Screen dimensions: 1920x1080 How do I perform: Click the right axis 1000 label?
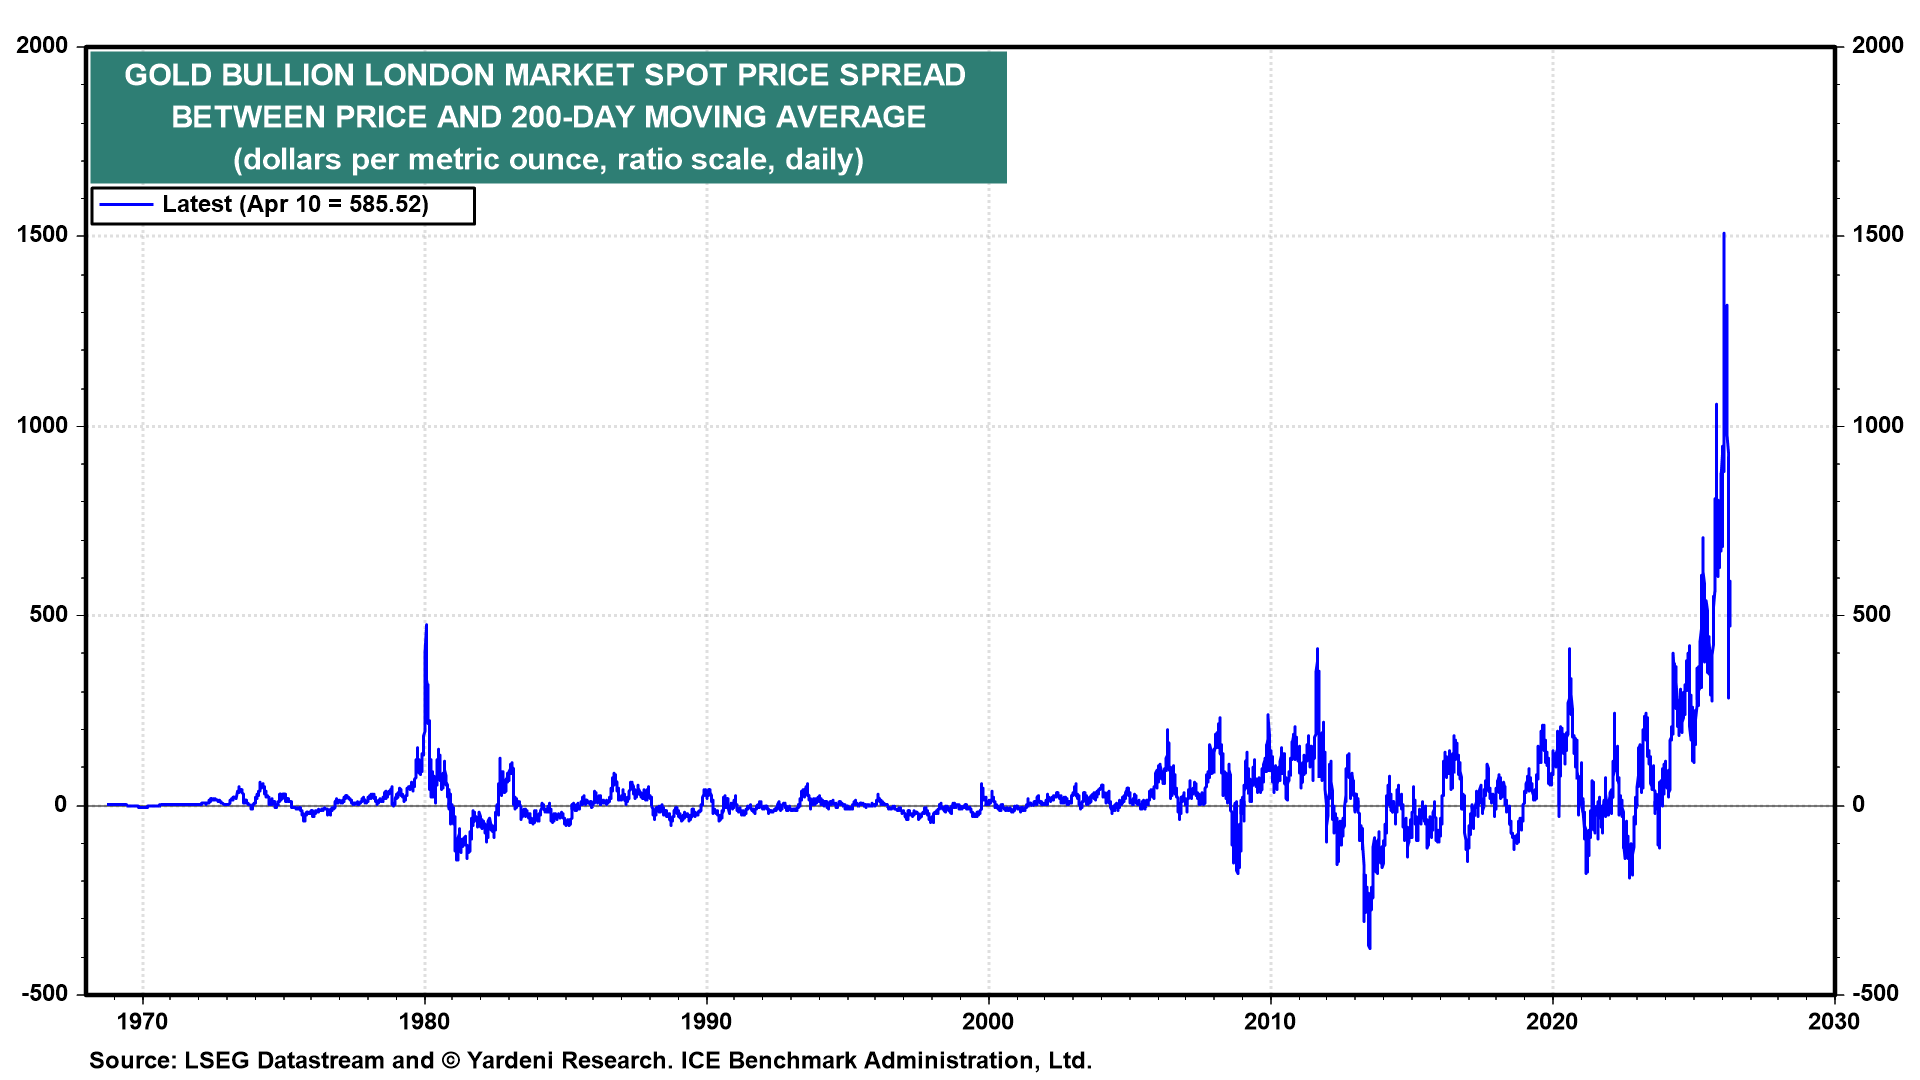(1877, 425)
